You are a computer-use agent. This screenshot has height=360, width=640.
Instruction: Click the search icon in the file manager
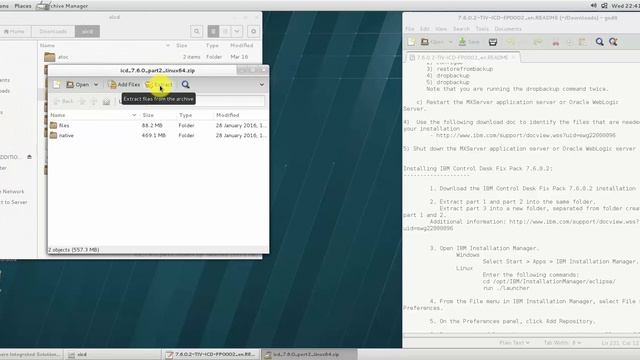[197, 31]
